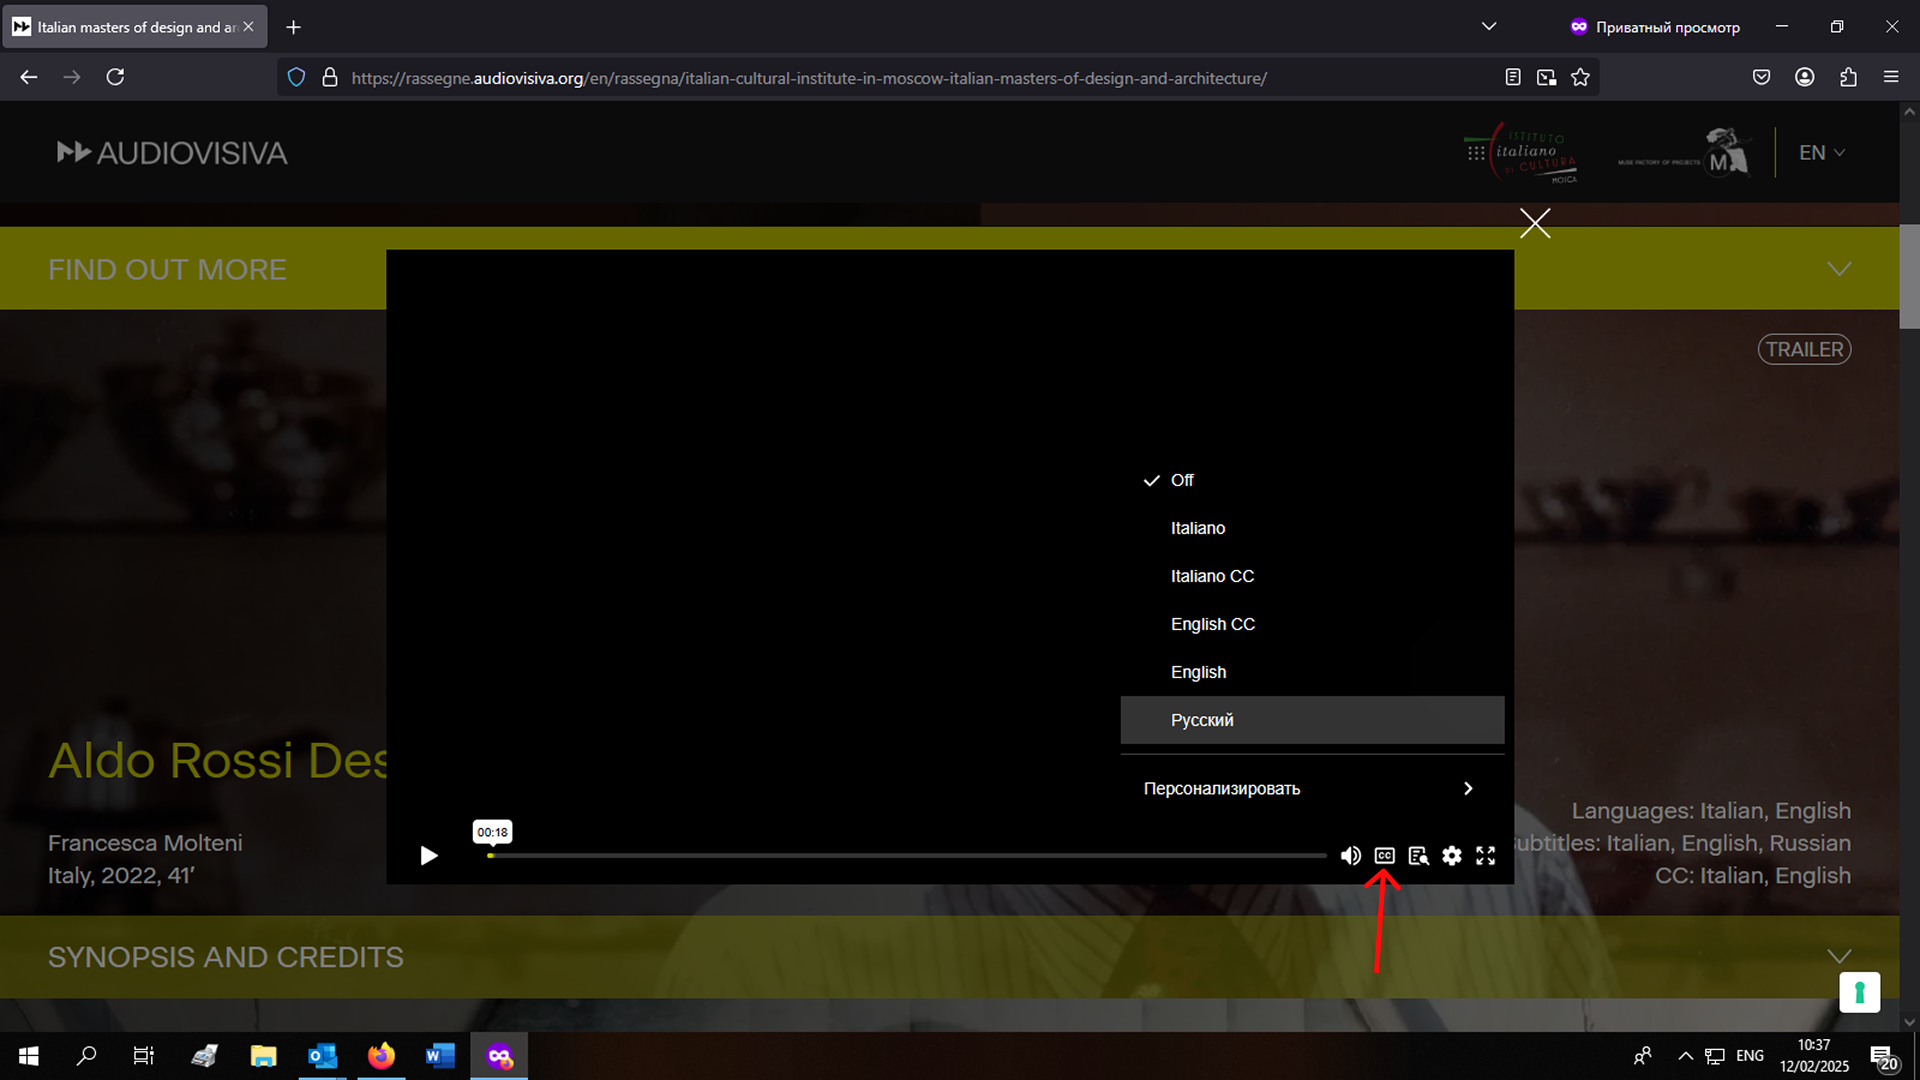
Task: Close the video overlay with X
Action: point(1535,223)
